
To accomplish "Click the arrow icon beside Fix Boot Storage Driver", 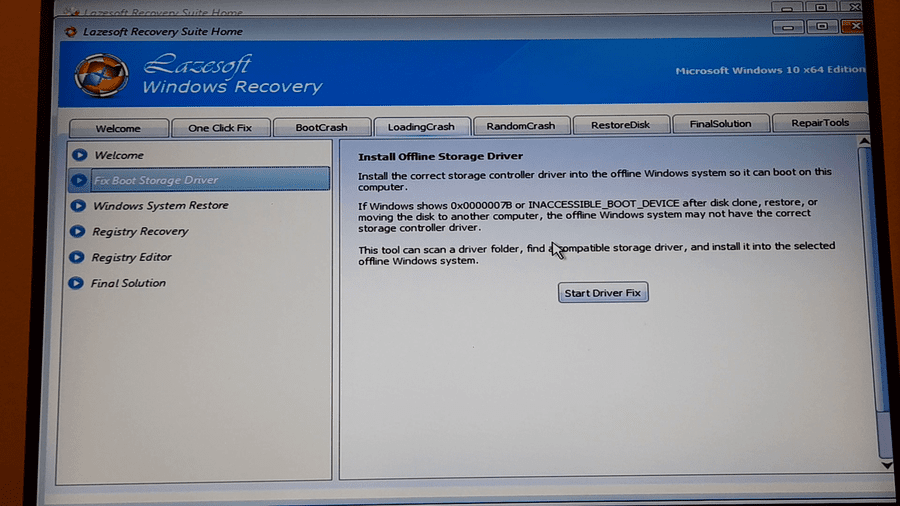I will (x=79, y=180).
